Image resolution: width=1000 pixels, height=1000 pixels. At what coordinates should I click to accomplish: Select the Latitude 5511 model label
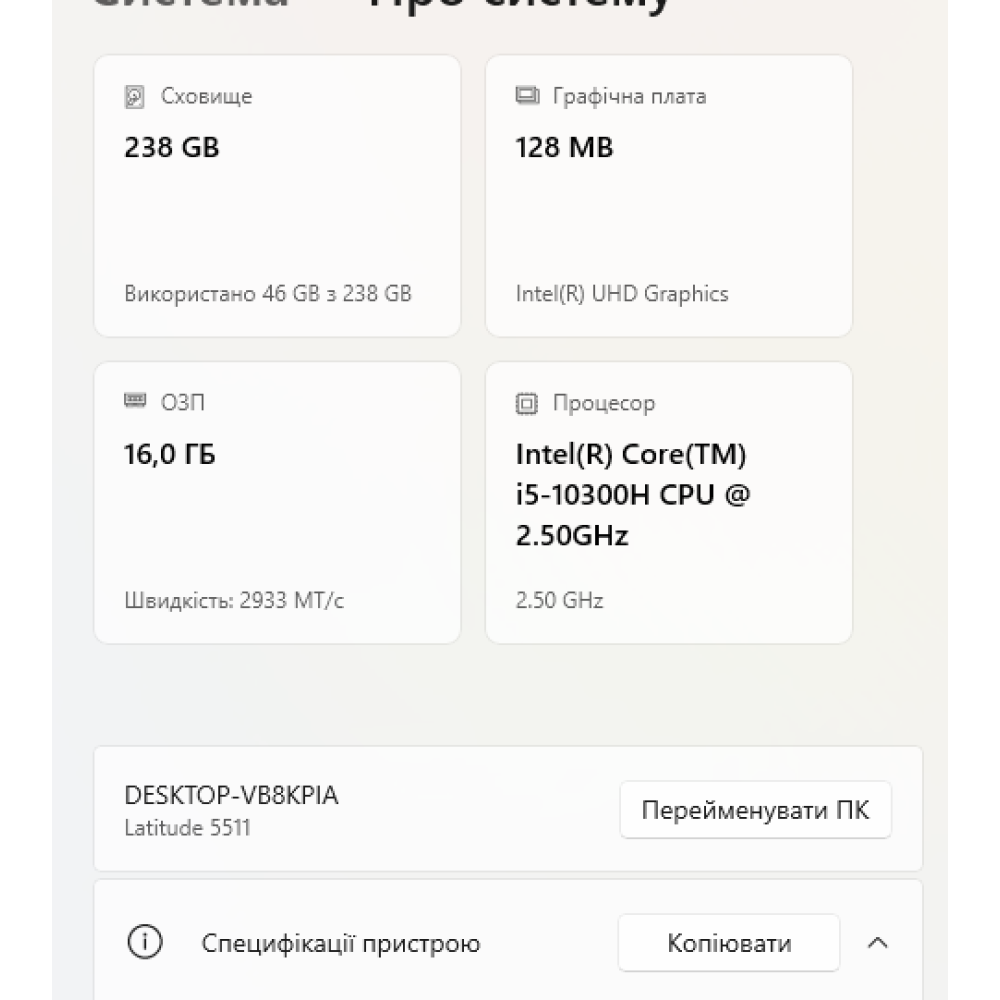(x=187, y=827)
